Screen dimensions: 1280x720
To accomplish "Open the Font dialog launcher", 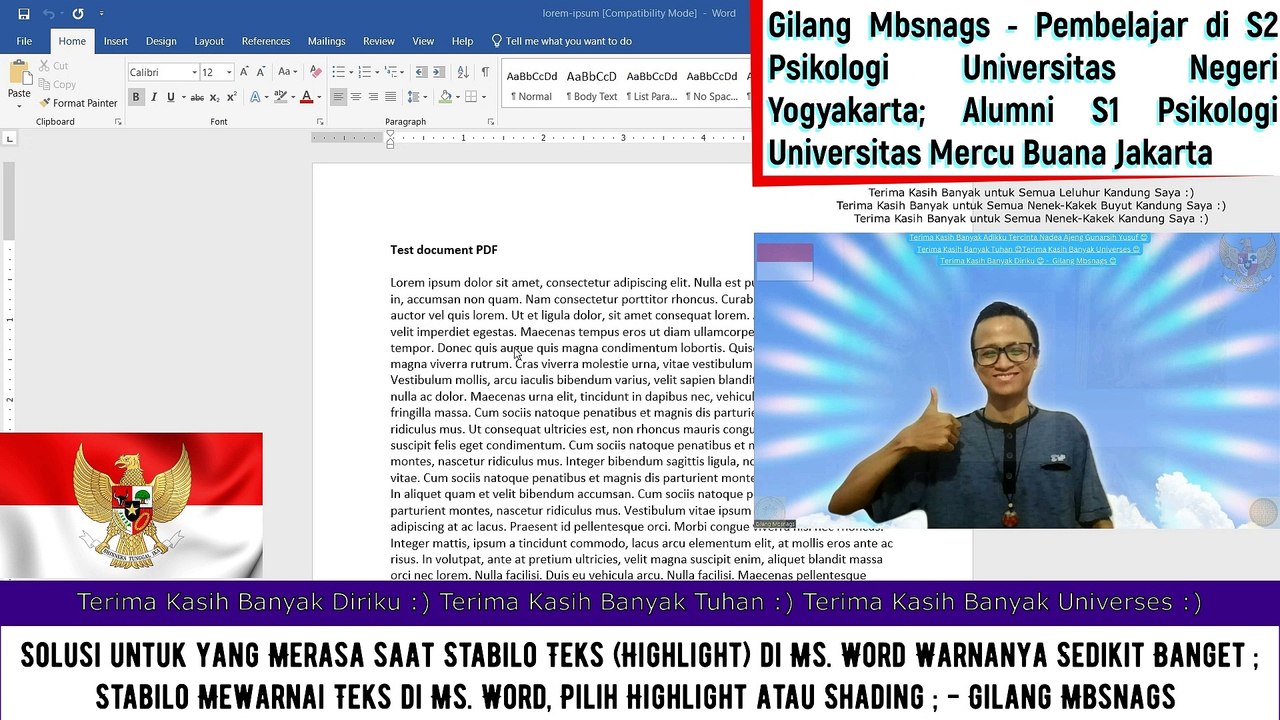I will point(319,122).
